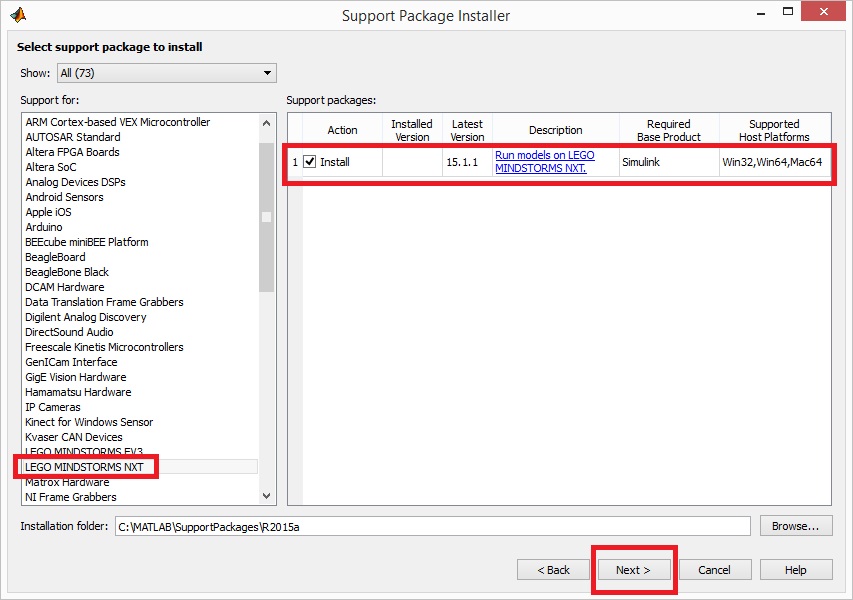
Task: Choose IP Cameras entry
Action: pos(53,407)
